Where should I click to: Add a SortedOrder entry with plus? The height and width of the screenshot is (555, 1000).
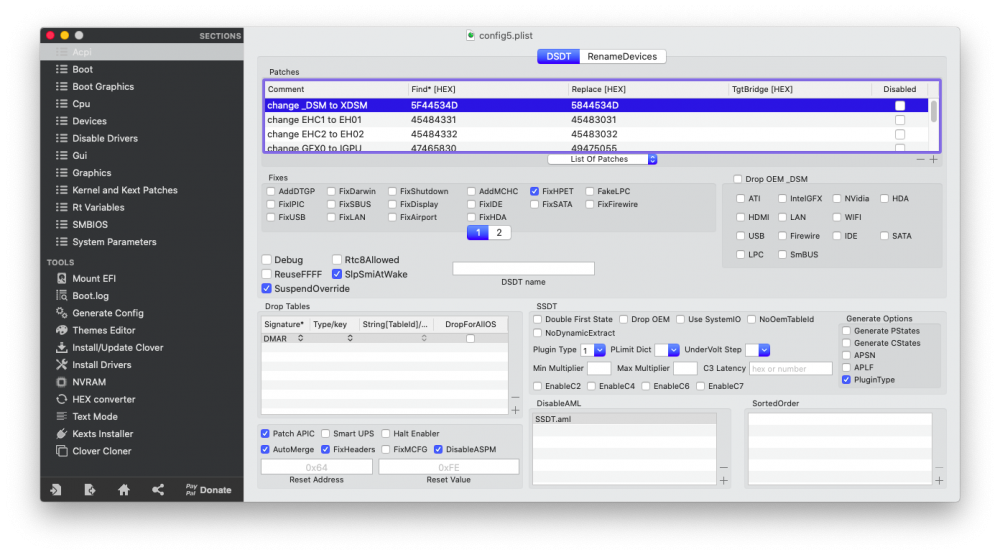939,480
